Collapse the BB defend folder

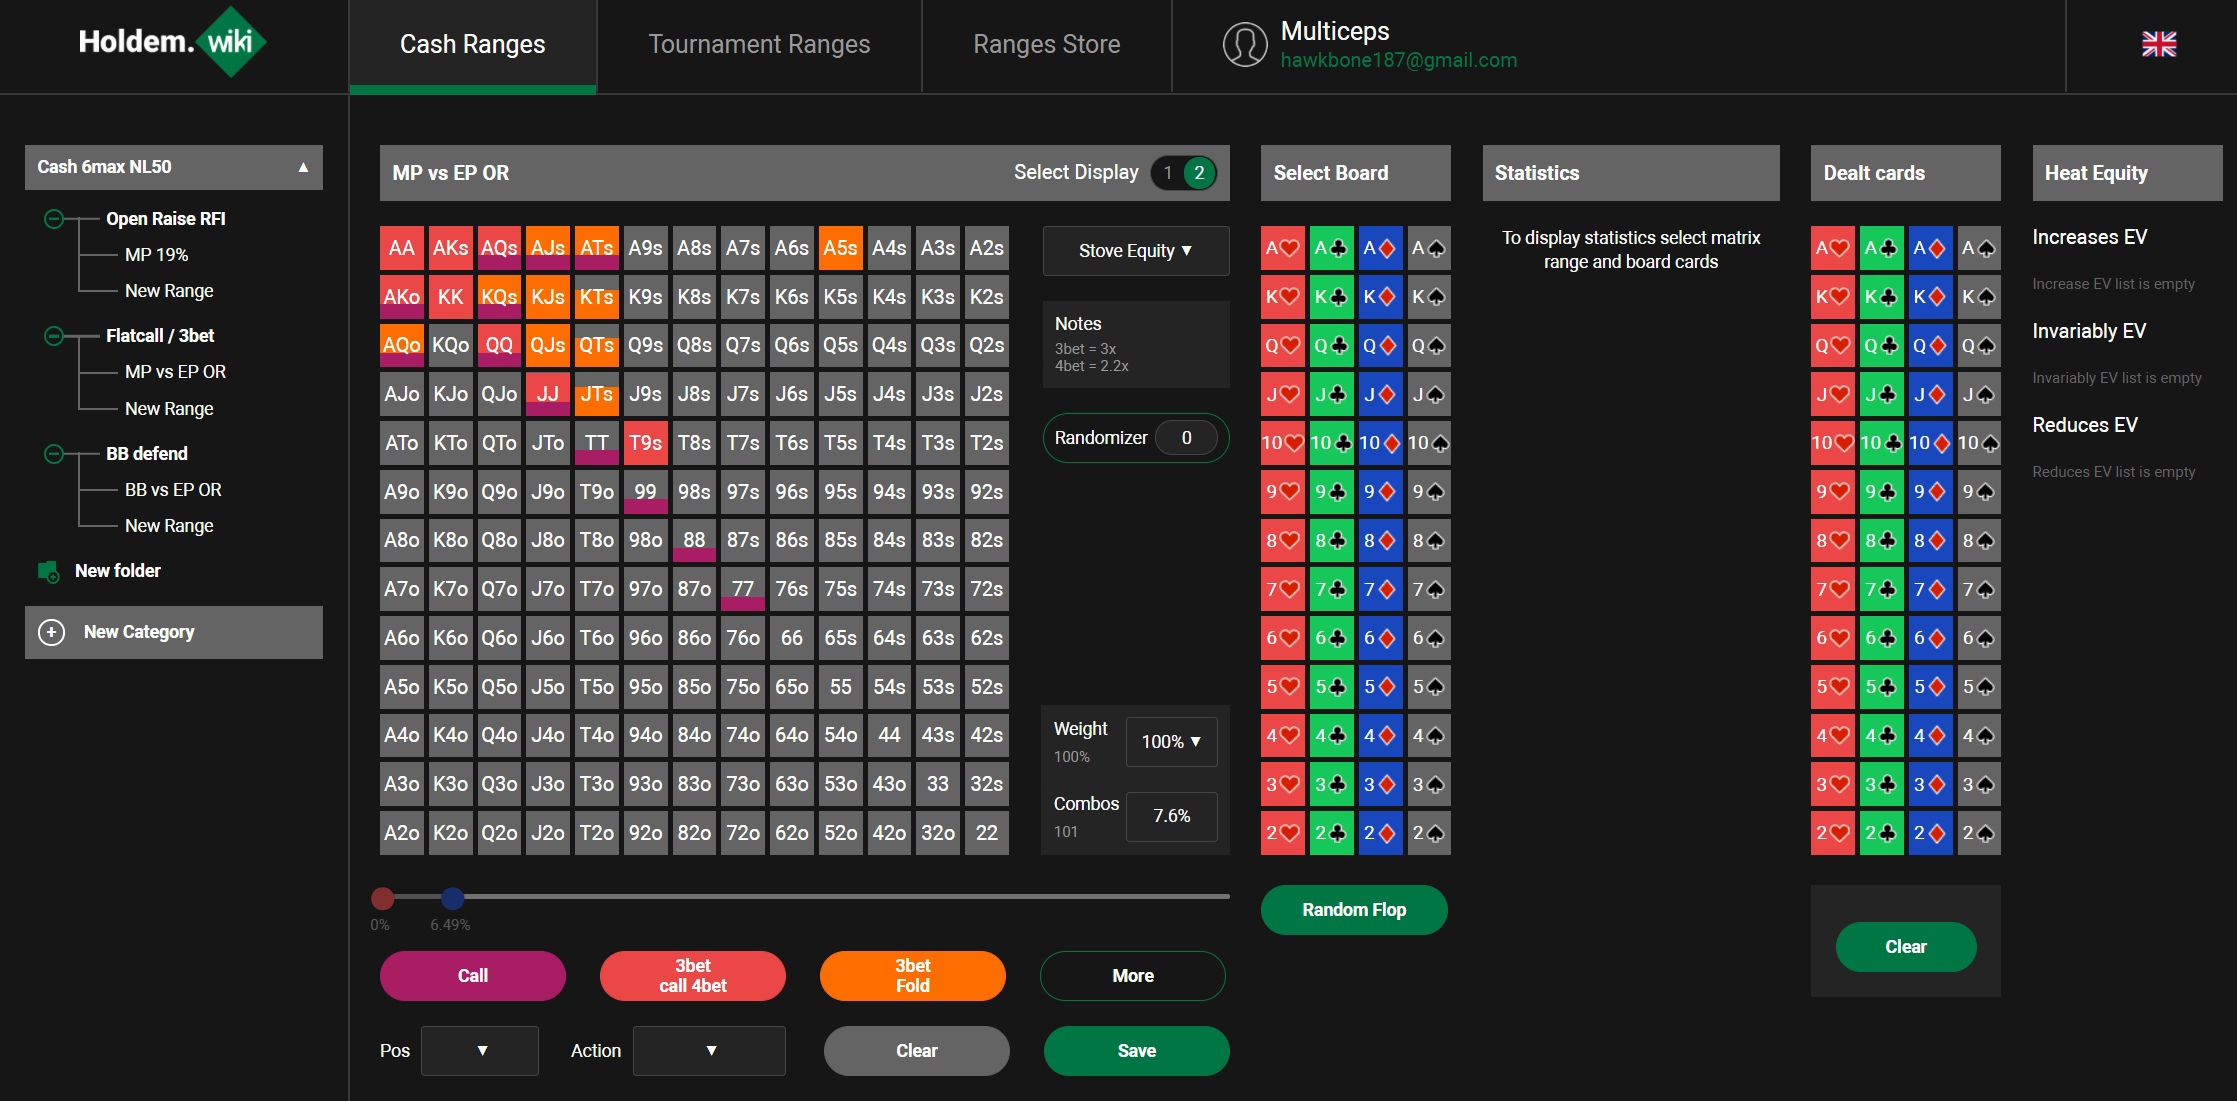pos(54,454)
